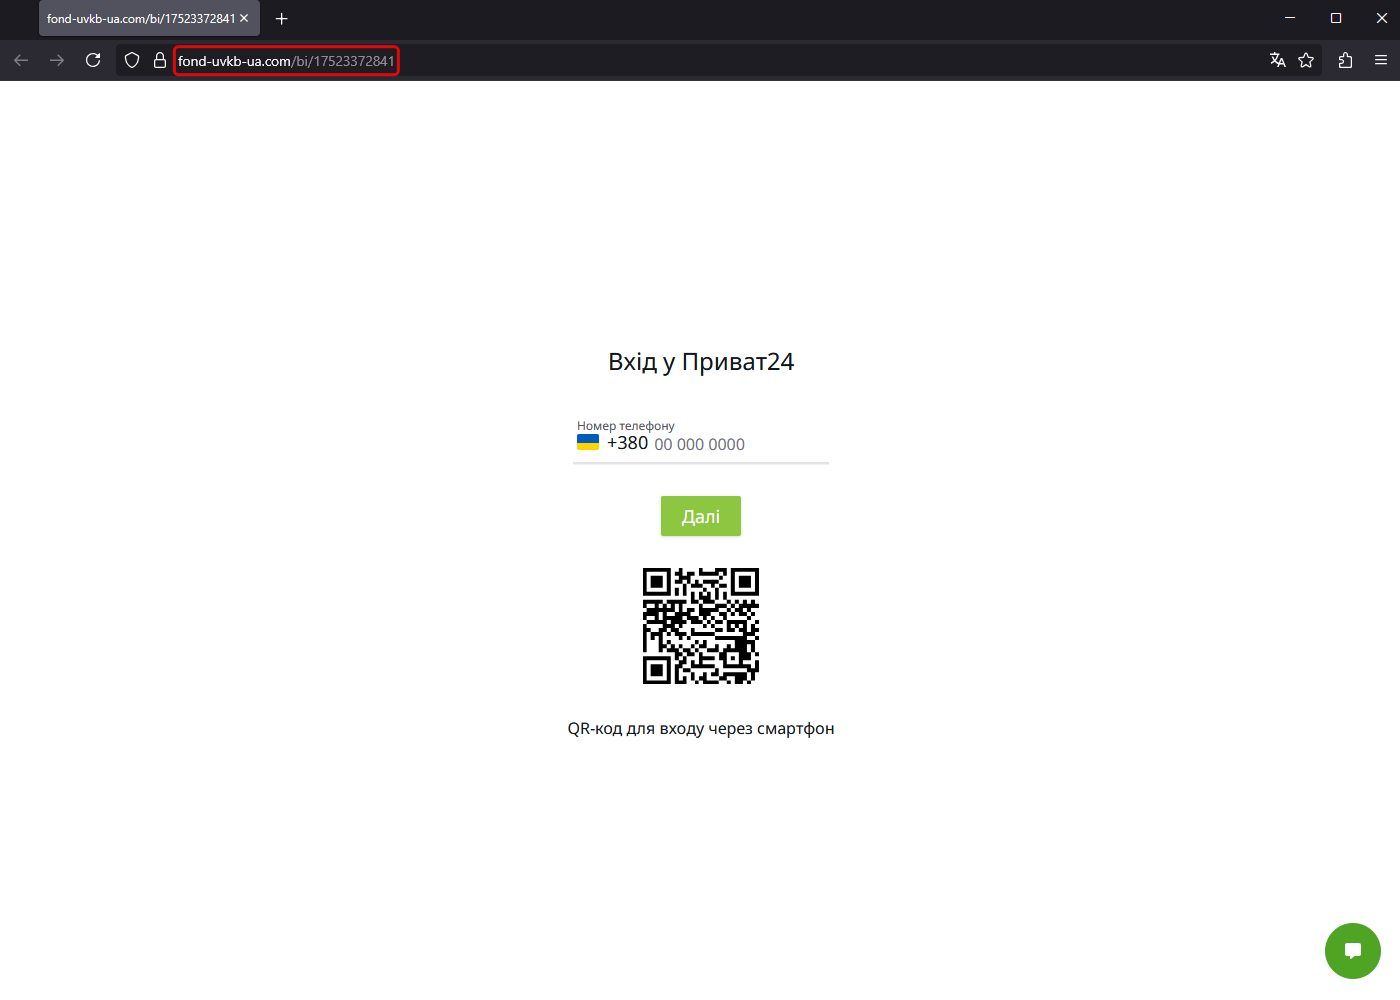Switch to the fond-uvkb-ua.com tab

pos(140,18)
